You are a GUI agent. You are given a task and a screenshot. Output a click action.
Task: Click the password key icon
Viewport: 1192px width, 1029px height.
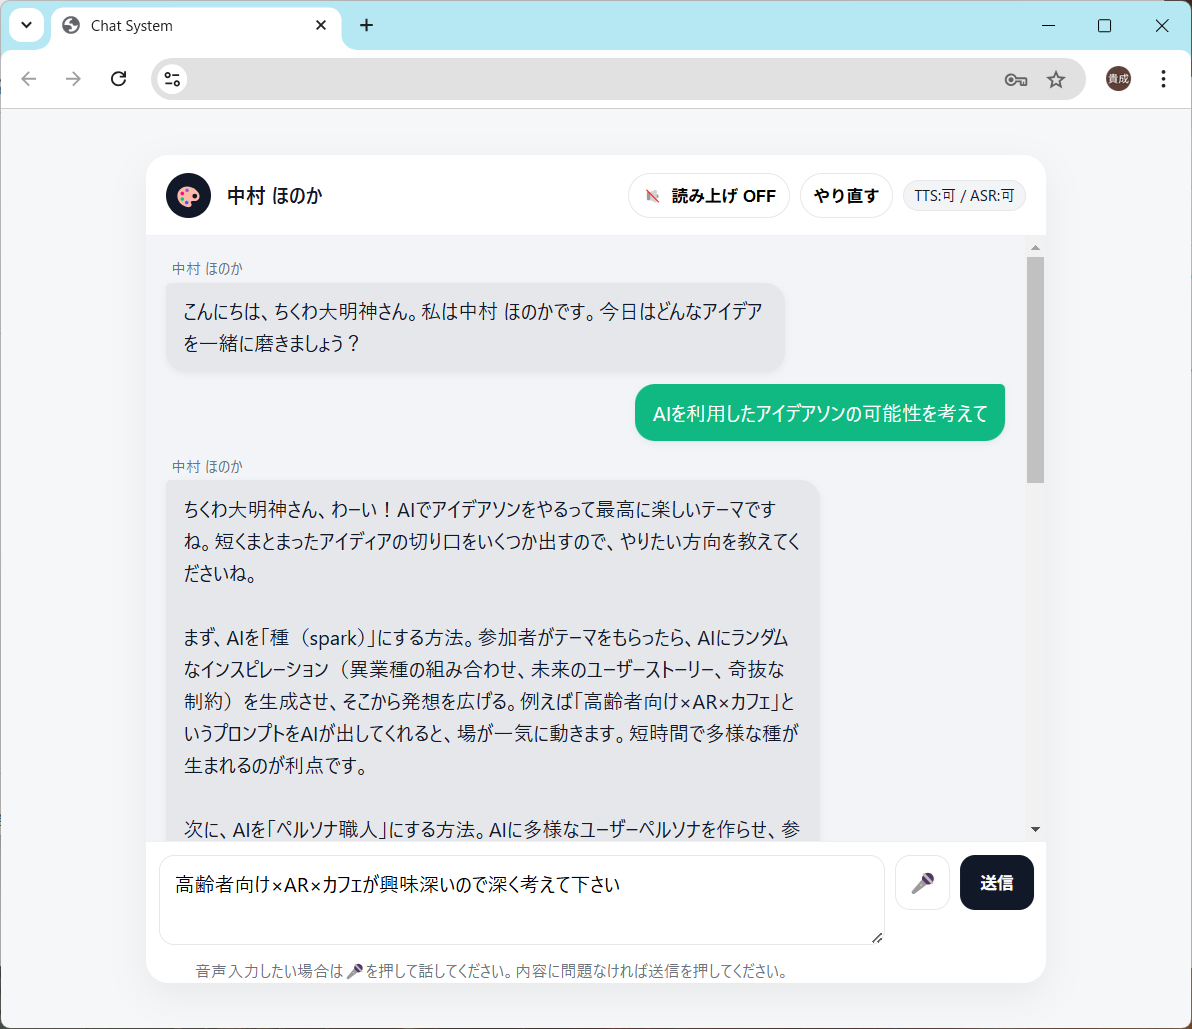(x=1016, y=80)
